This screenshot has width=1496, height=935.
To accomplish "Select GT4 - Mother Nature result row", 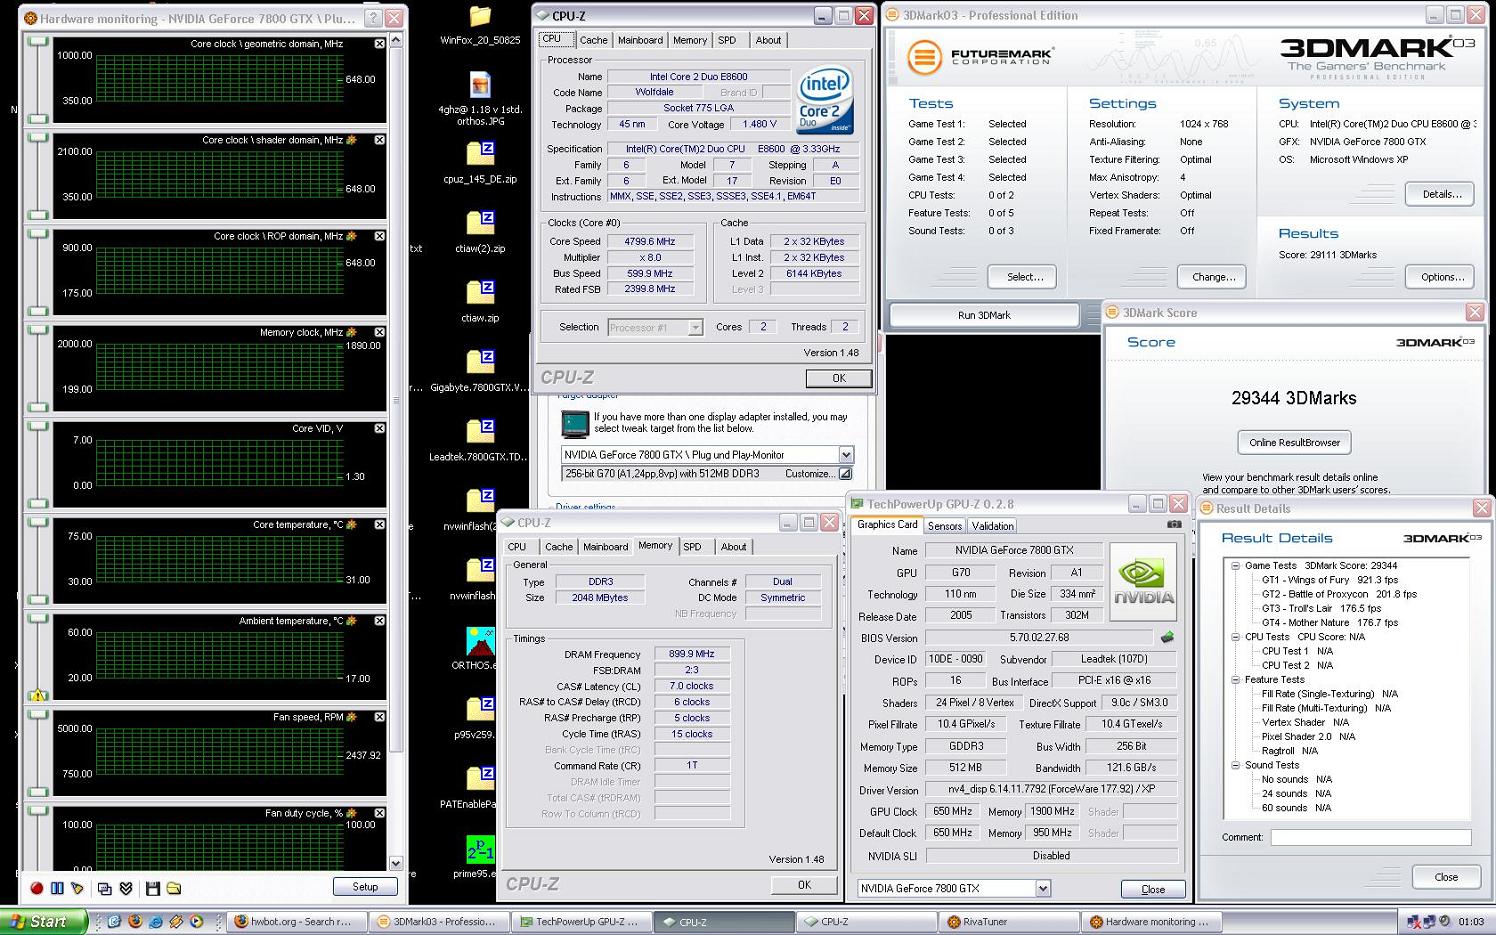I will (1329, 623).
